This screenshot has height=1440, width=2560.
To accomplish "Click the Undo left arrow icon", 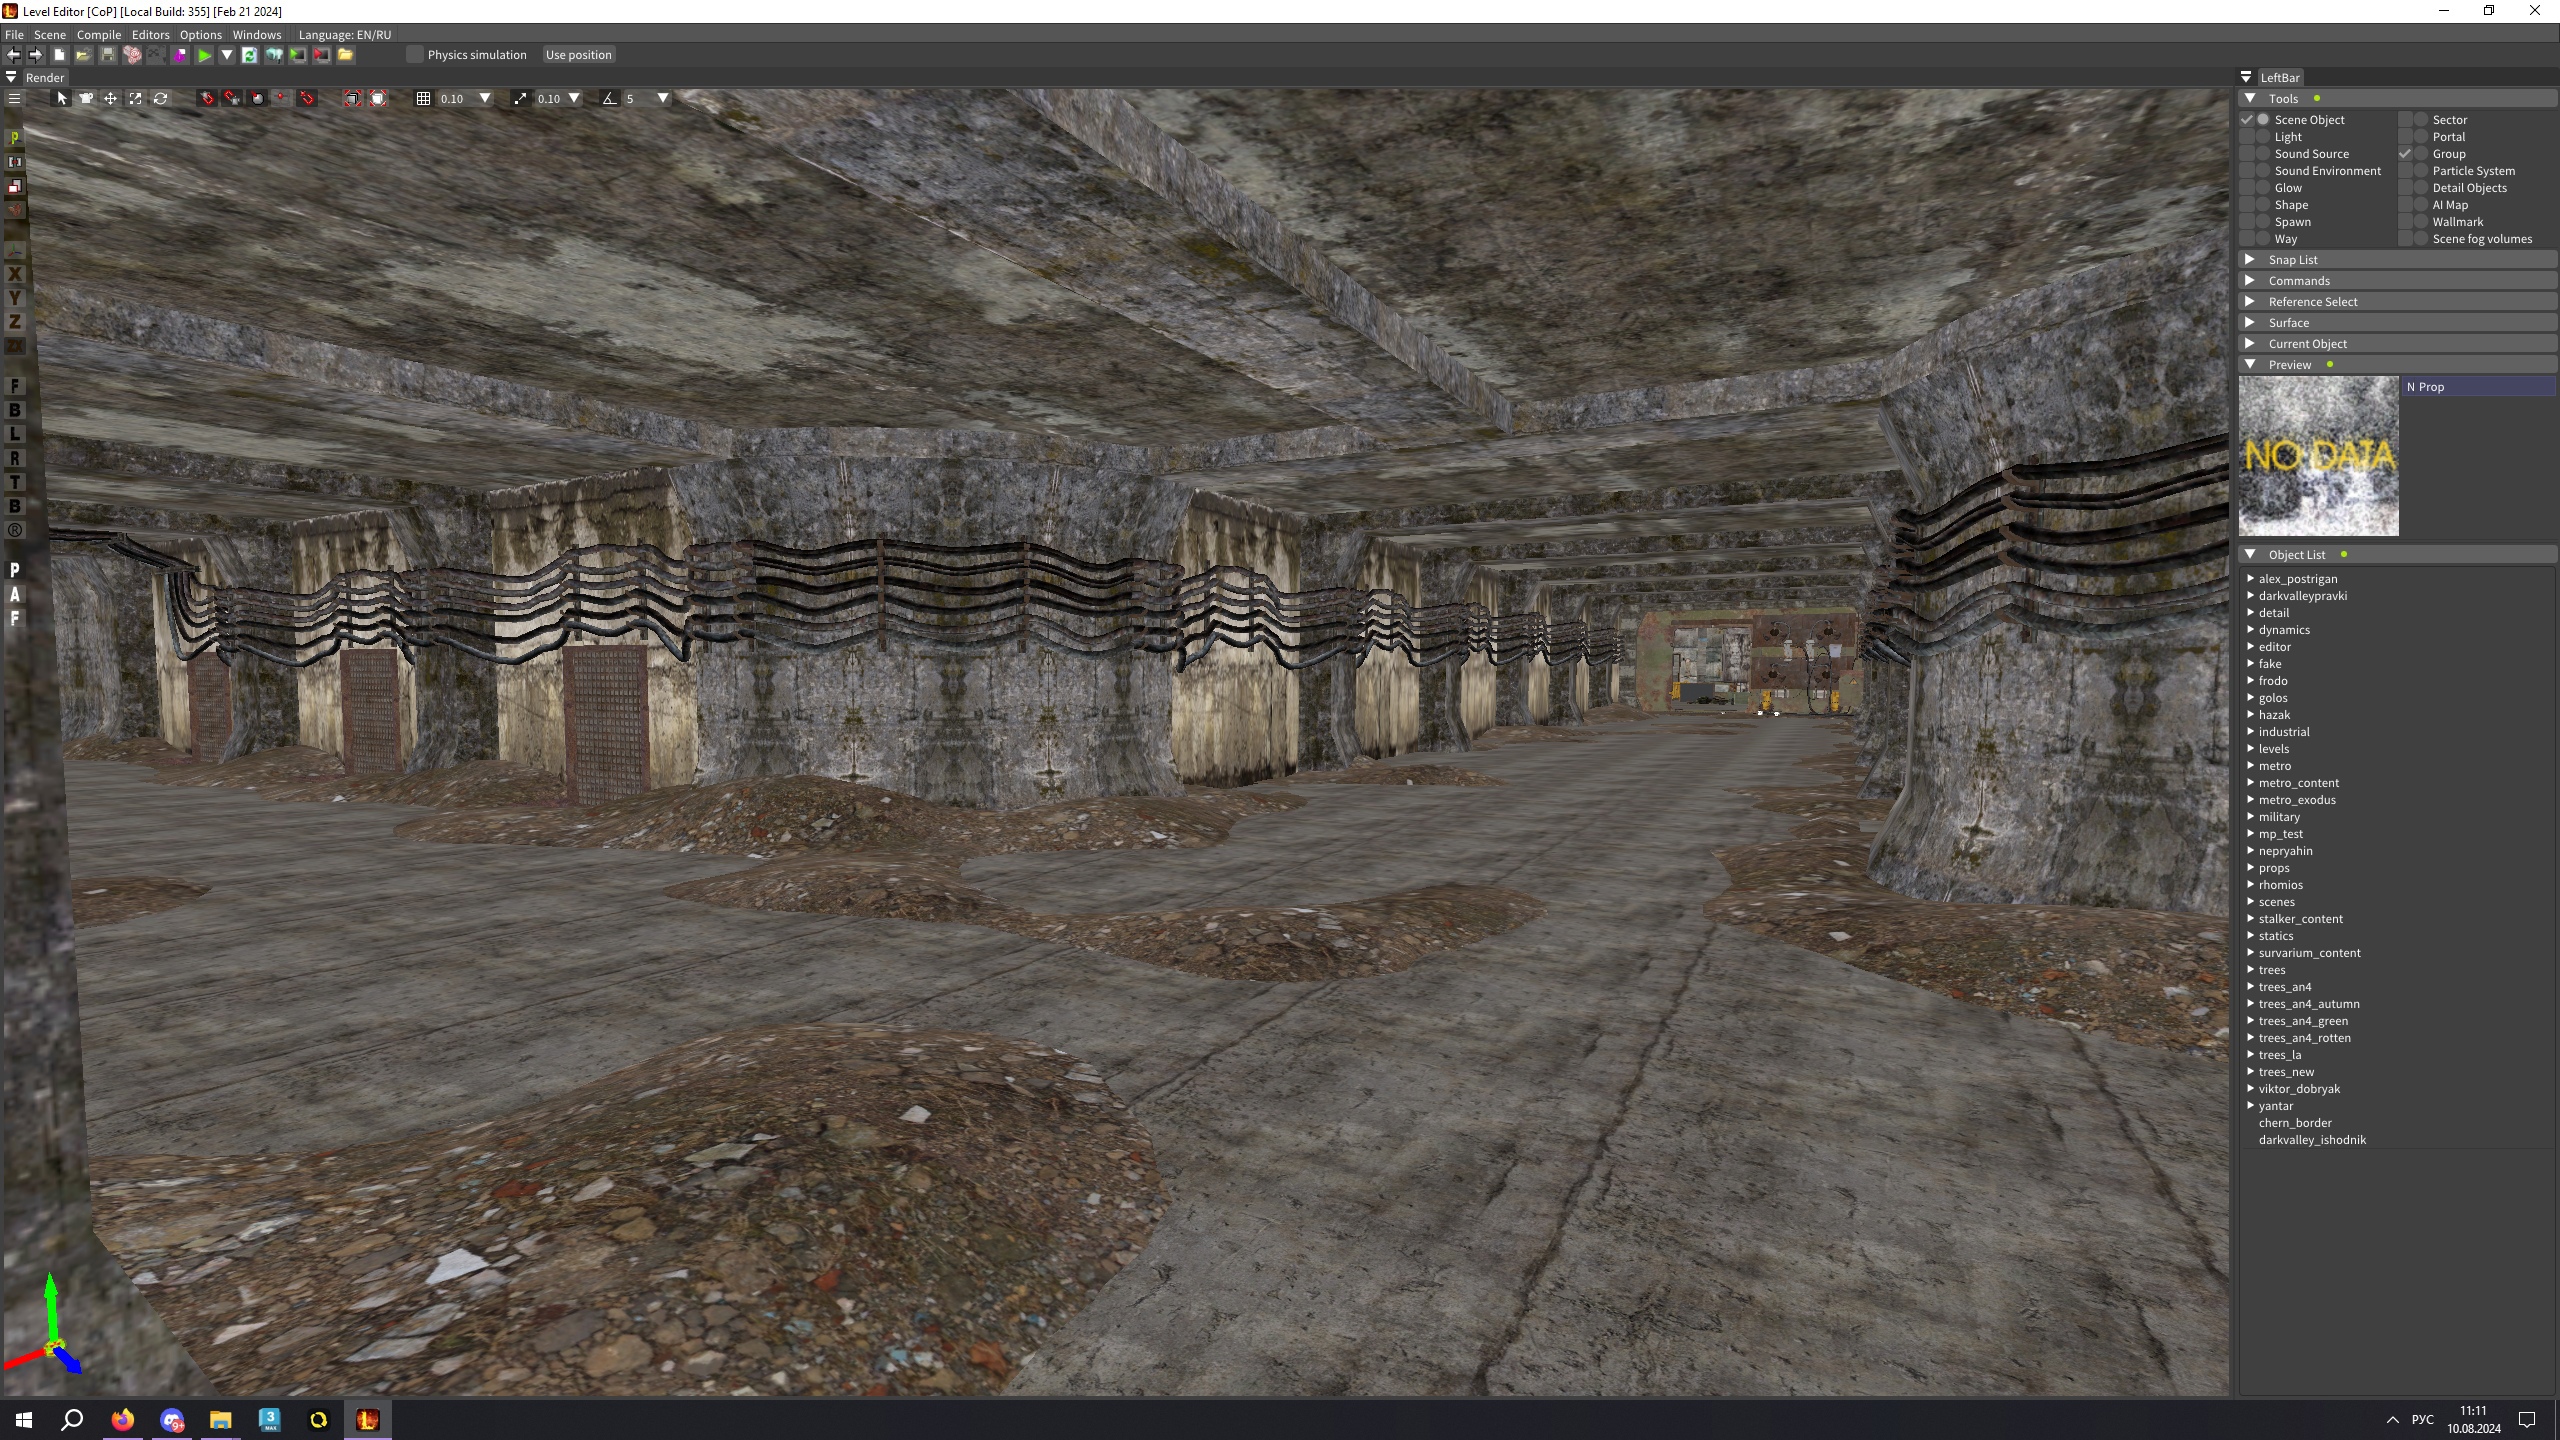I will pos(13,55).
